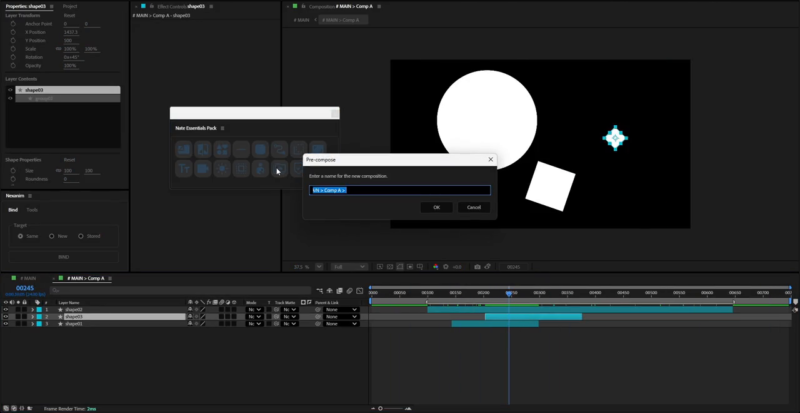The height and width of the screenshot is (413, 800).
Task: Expand the shape03 layer properties
Action: point(33,317)
